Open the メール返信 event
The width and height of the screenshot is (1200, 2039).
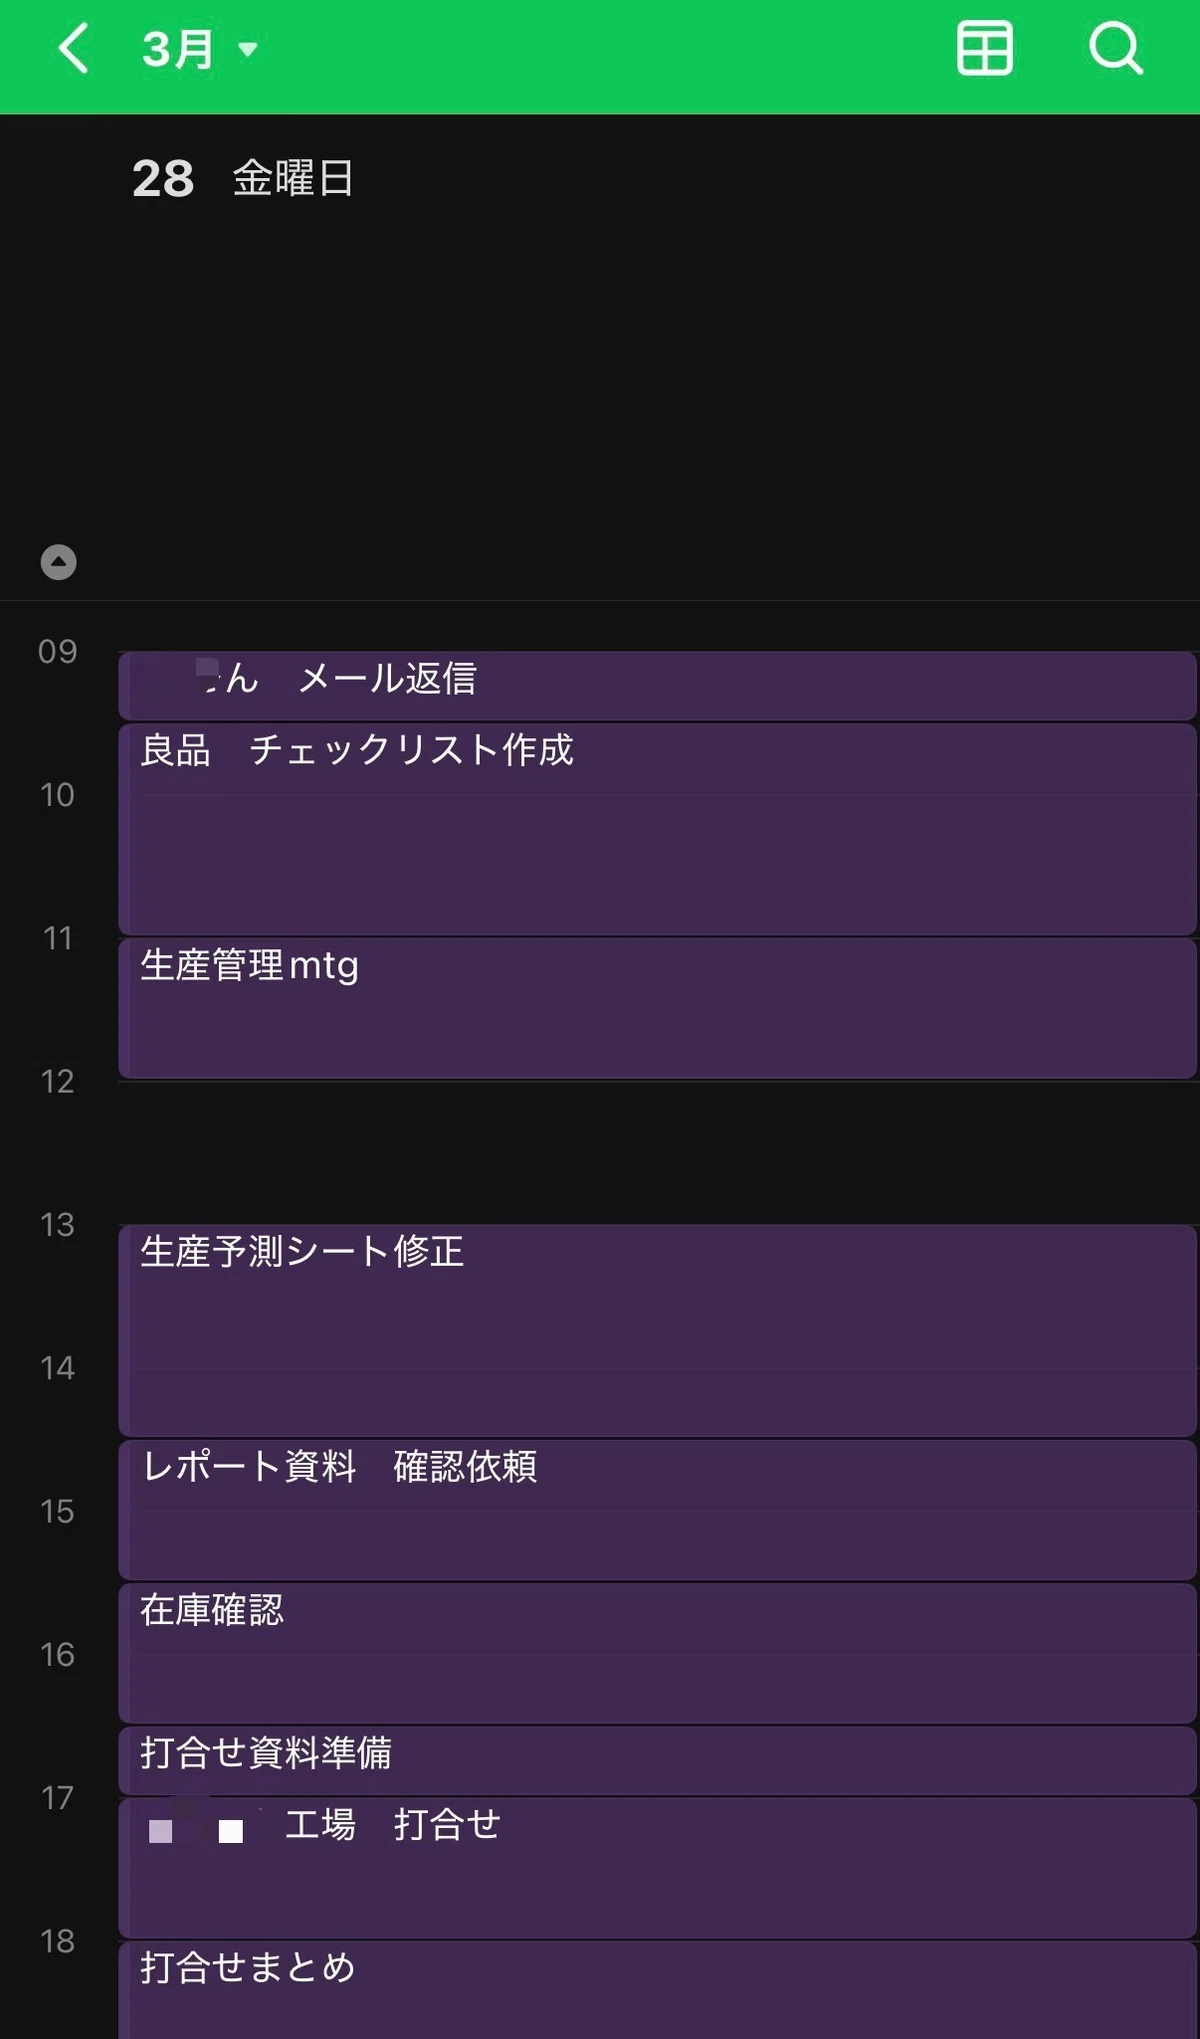click(x=658, y=686)
